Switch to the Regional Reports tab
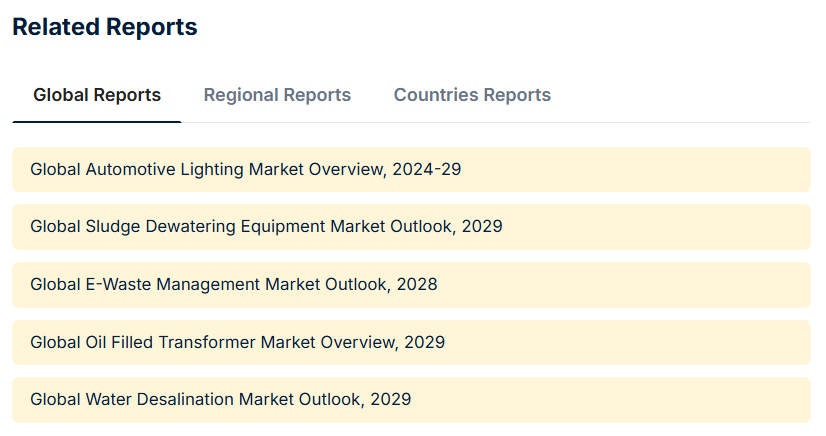 [x=277, y=95]
